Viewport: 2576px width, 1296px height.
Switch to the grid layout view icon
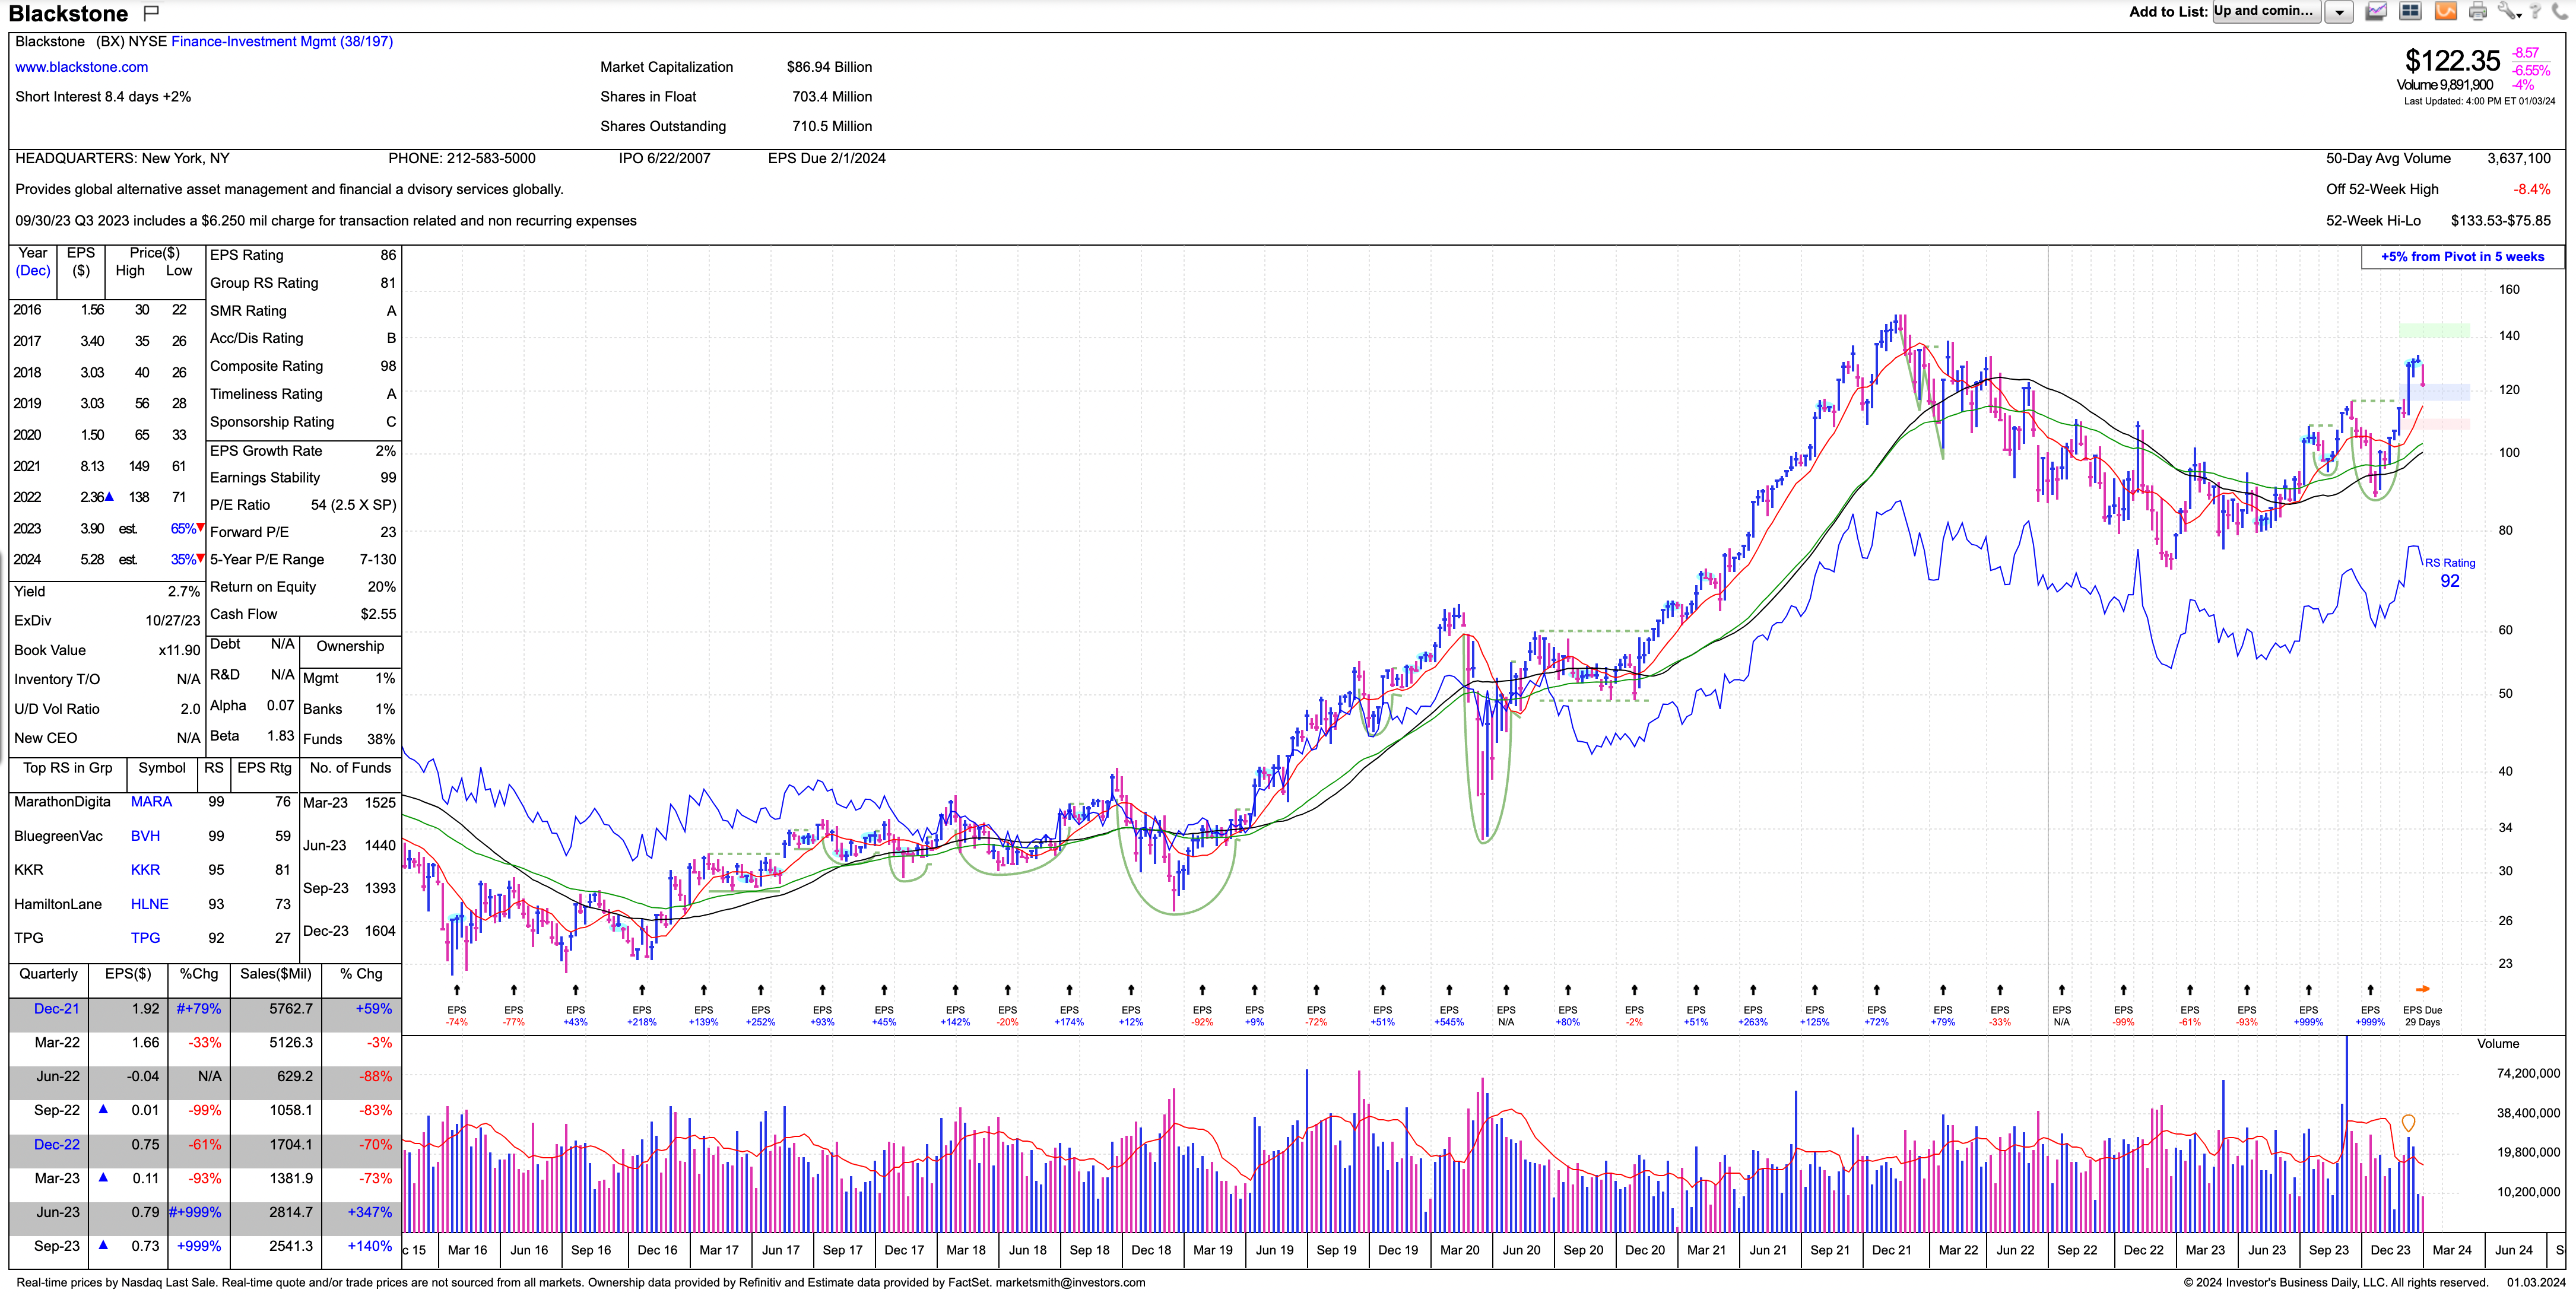[2411, 12]
